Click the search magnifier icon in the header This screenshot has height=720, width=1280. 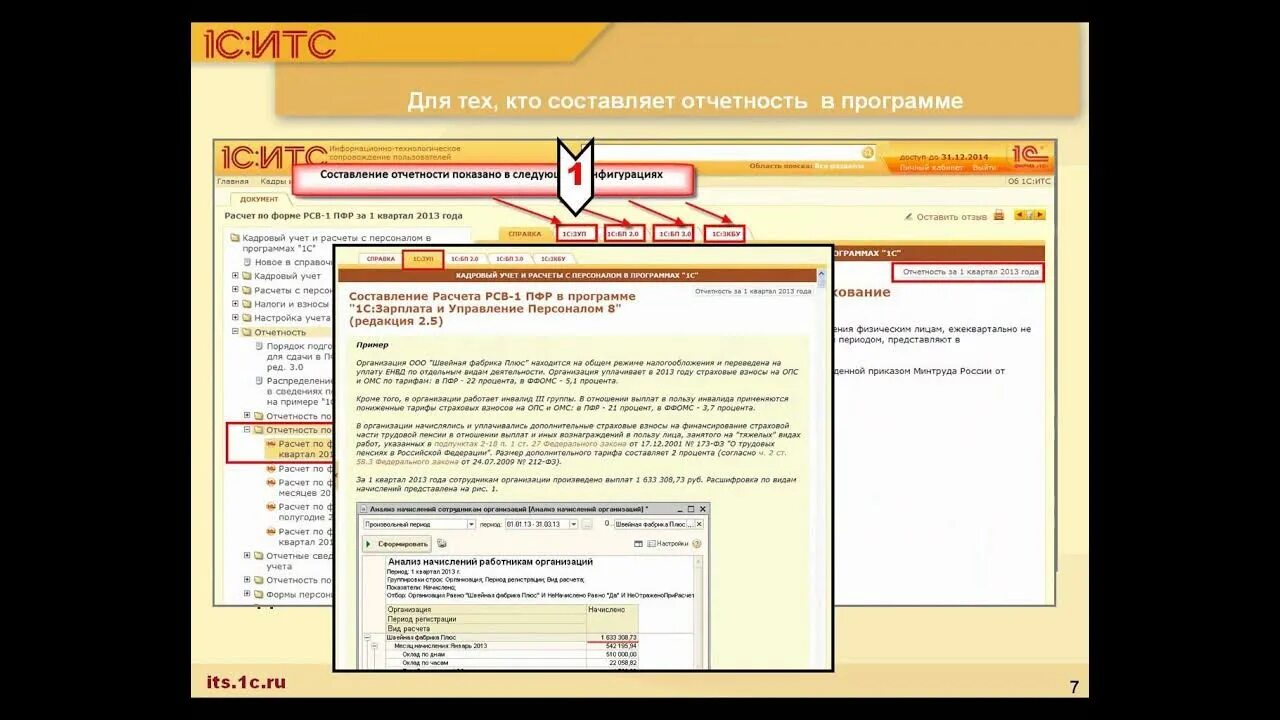(868, 153)
